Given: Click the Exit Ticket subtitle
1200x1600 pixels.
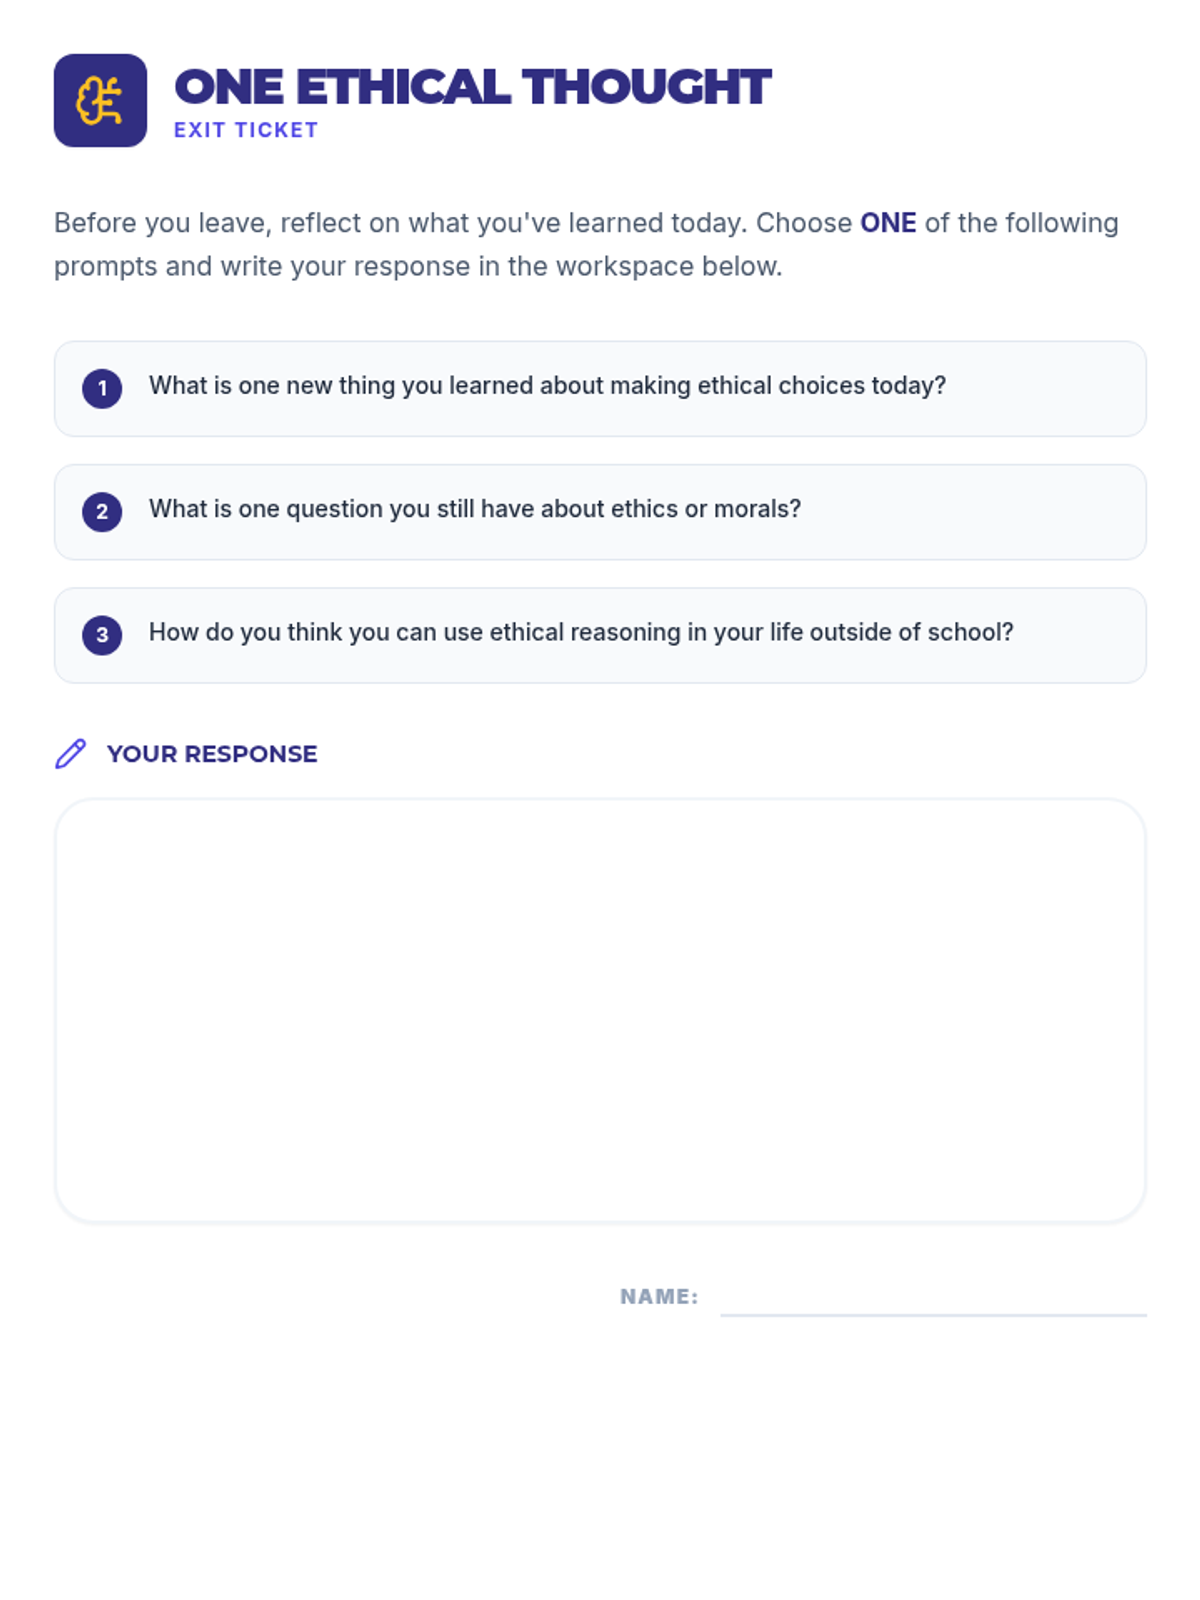Looking at the screenshot, I should (x=246, y=130).
